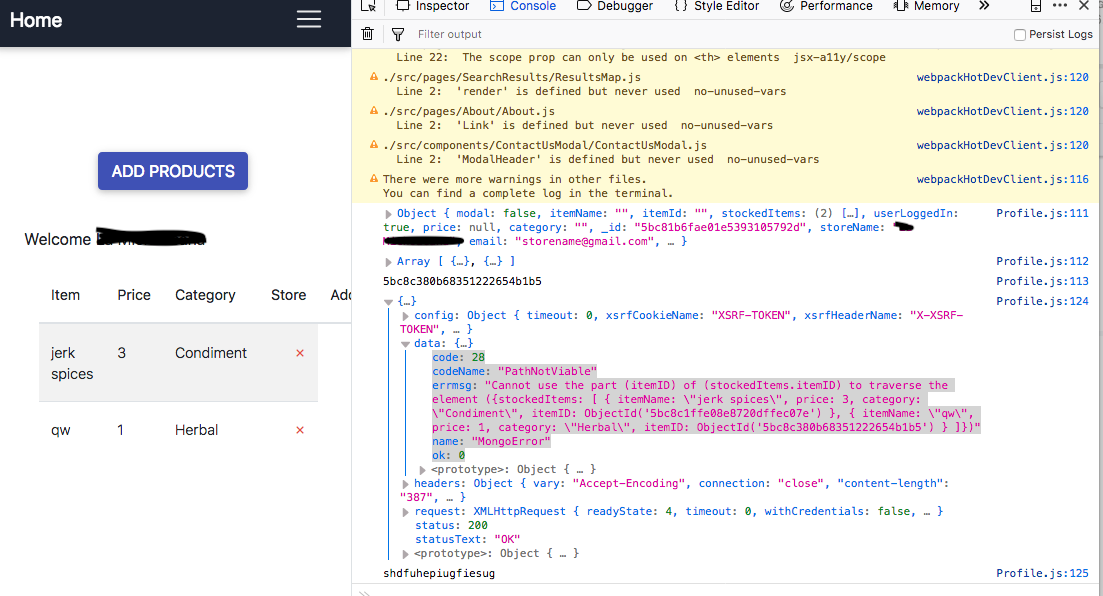1103x596 pixels.
Task: Expand the logged Array entry
Action: [388, 262]
